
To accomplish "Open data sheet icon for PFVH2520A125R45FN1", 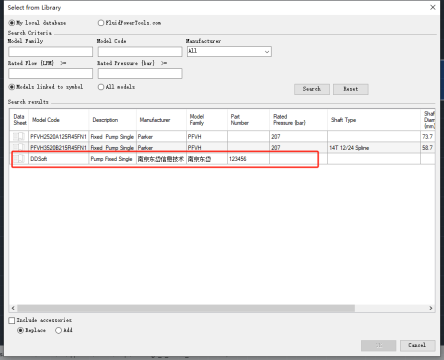I will (19, 136).
